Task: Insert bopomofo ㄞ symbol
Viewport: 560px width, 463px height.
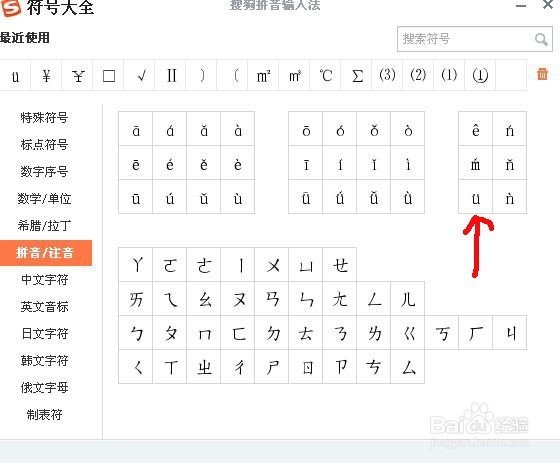Action: [136, 299]
